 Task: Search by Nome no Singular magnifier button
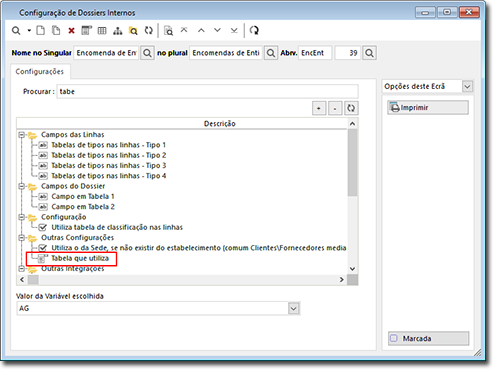tap(147, 53)
